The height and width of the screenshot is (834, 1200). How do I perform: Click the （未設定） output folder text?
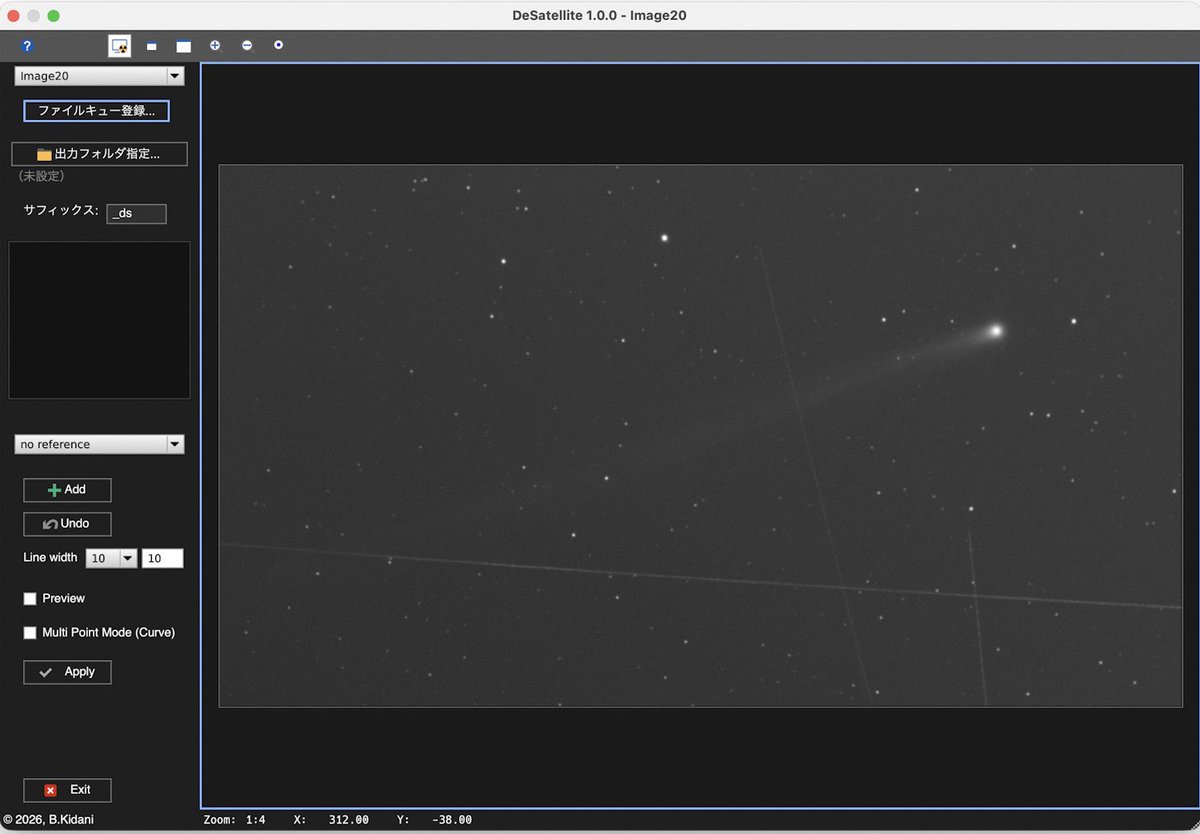(x=42, y=176)
